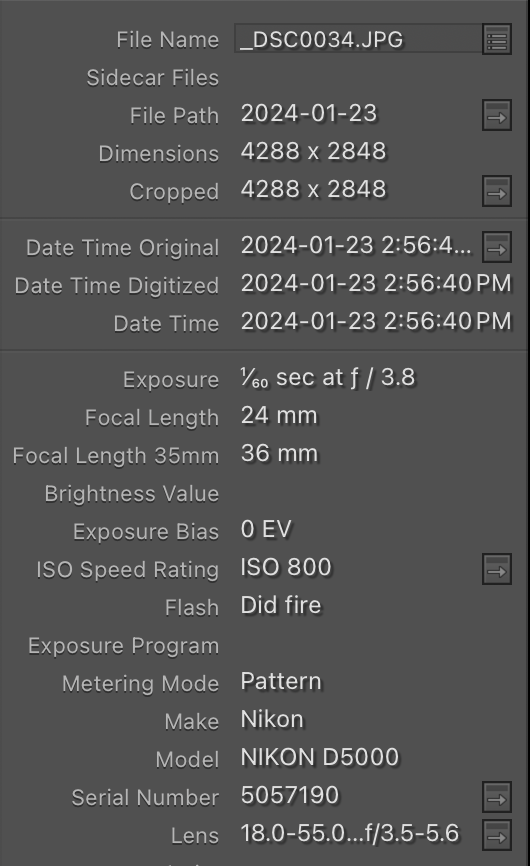
Task: Click the Flash Did fire value
Action: click(x=280, y=605)
